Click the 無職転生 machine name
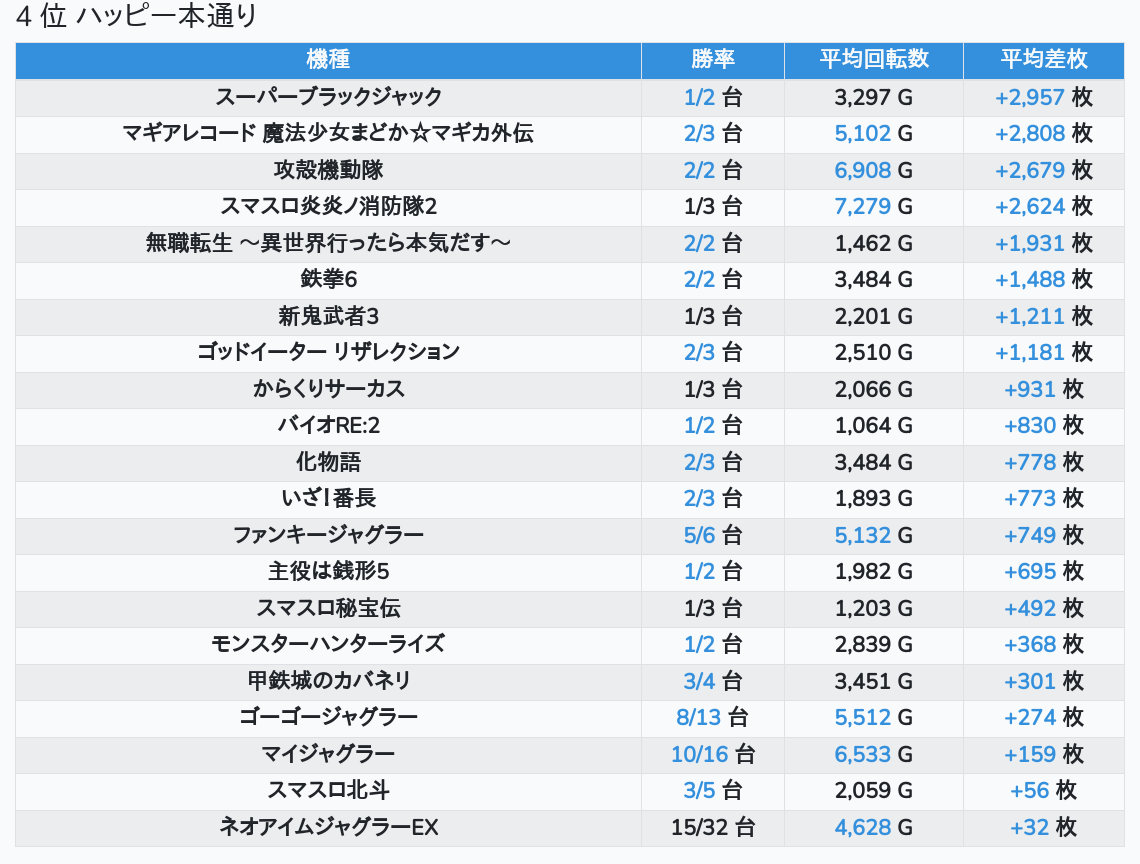 tap(328, 243)
